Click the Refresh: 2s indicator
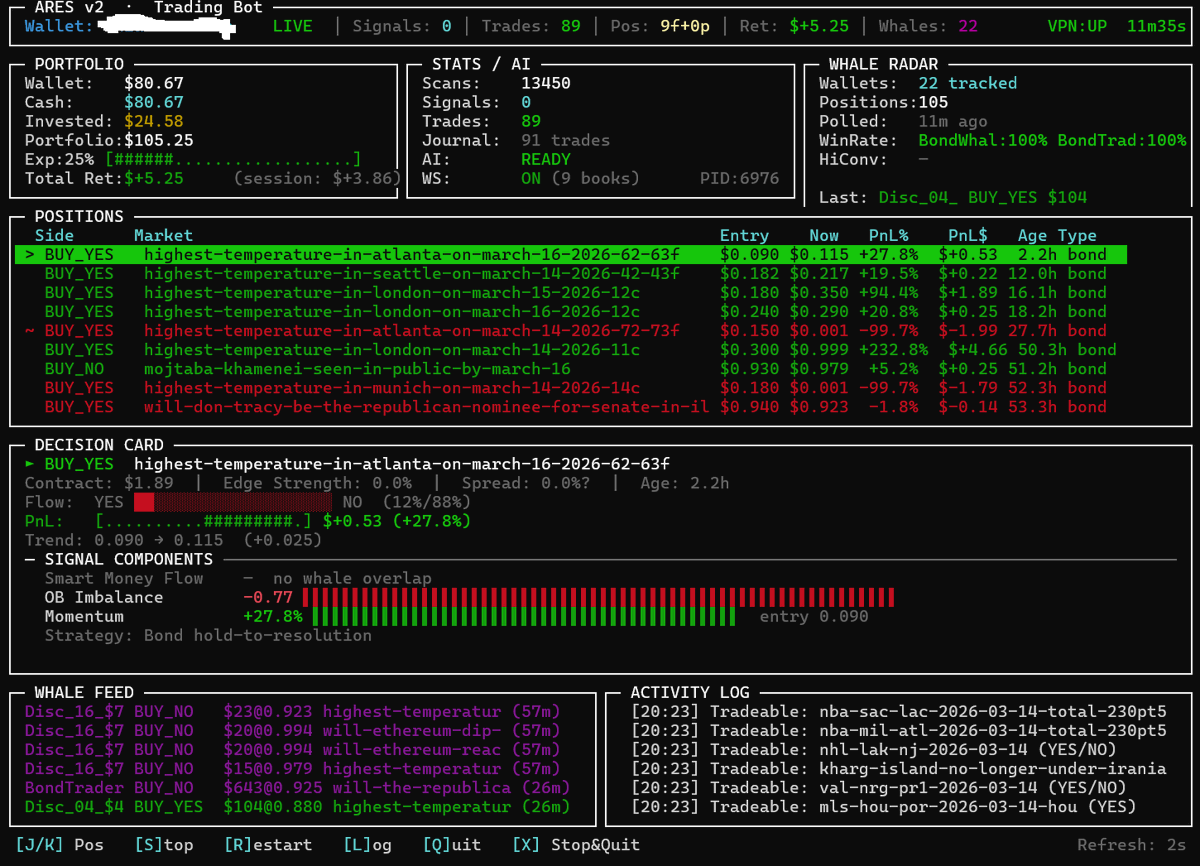The width and height of the screenshot is (1200, 866). click(x=1132, y=845)
